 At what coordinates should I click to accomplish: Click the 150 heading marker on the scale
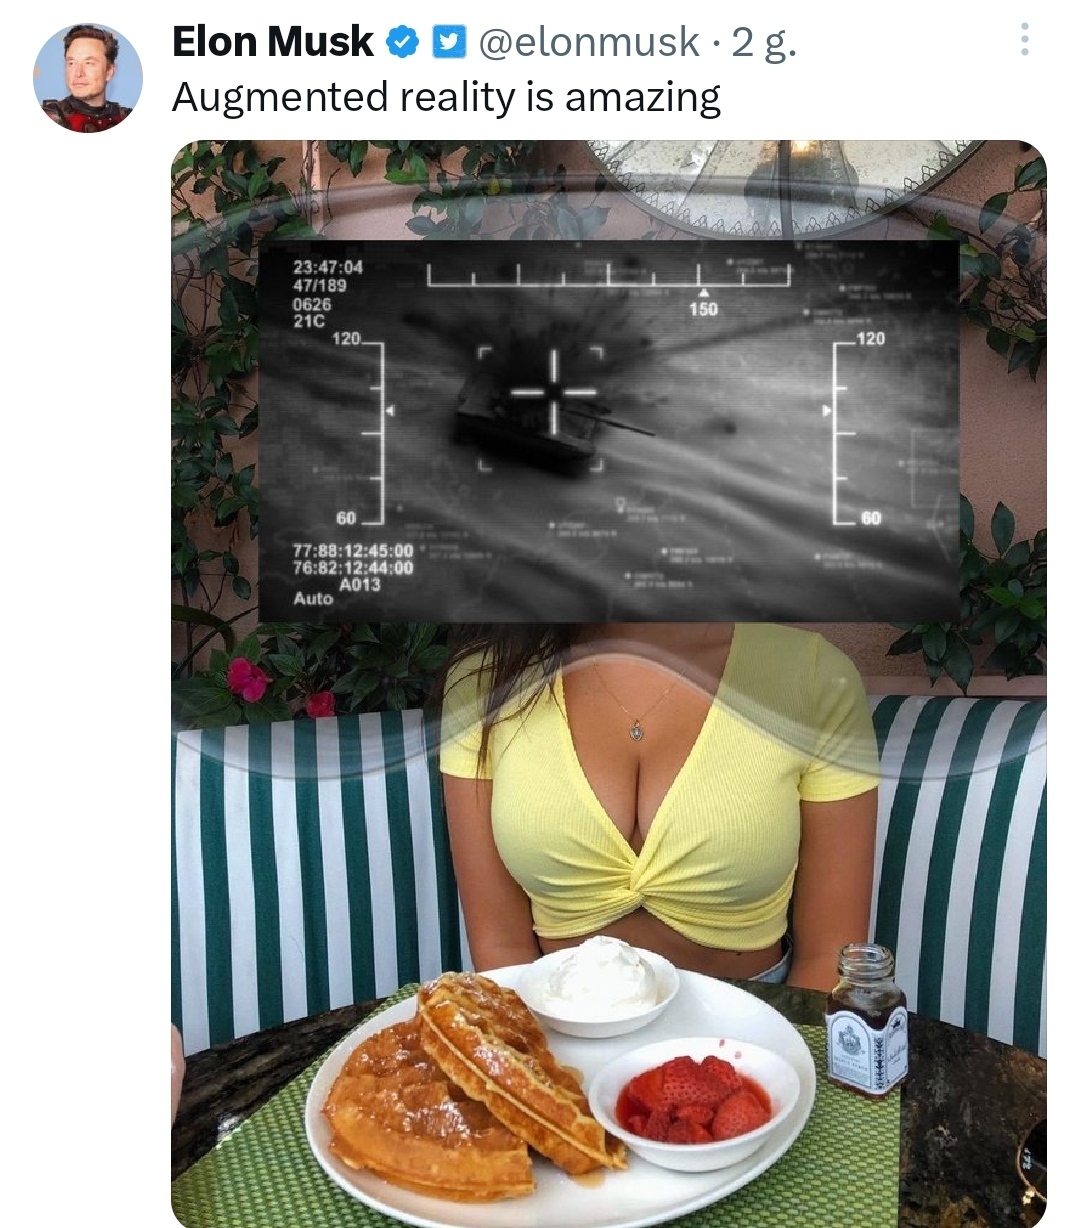coord(703,309)
